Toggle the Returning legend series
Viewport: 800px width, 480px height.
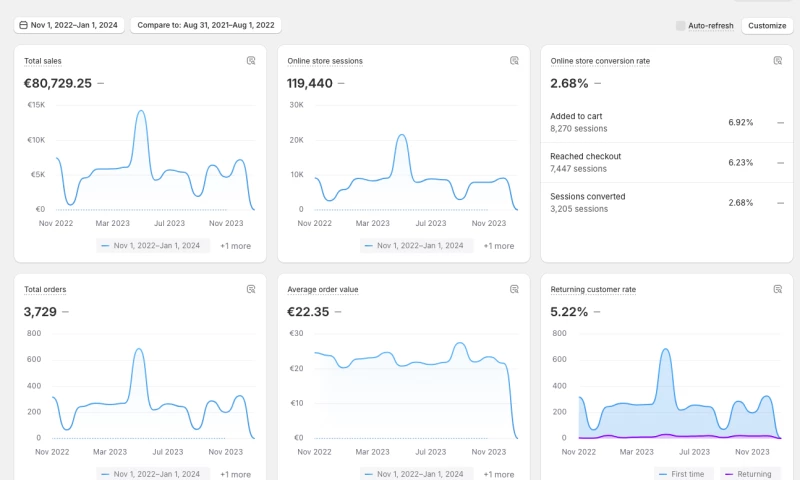(748, 473)
